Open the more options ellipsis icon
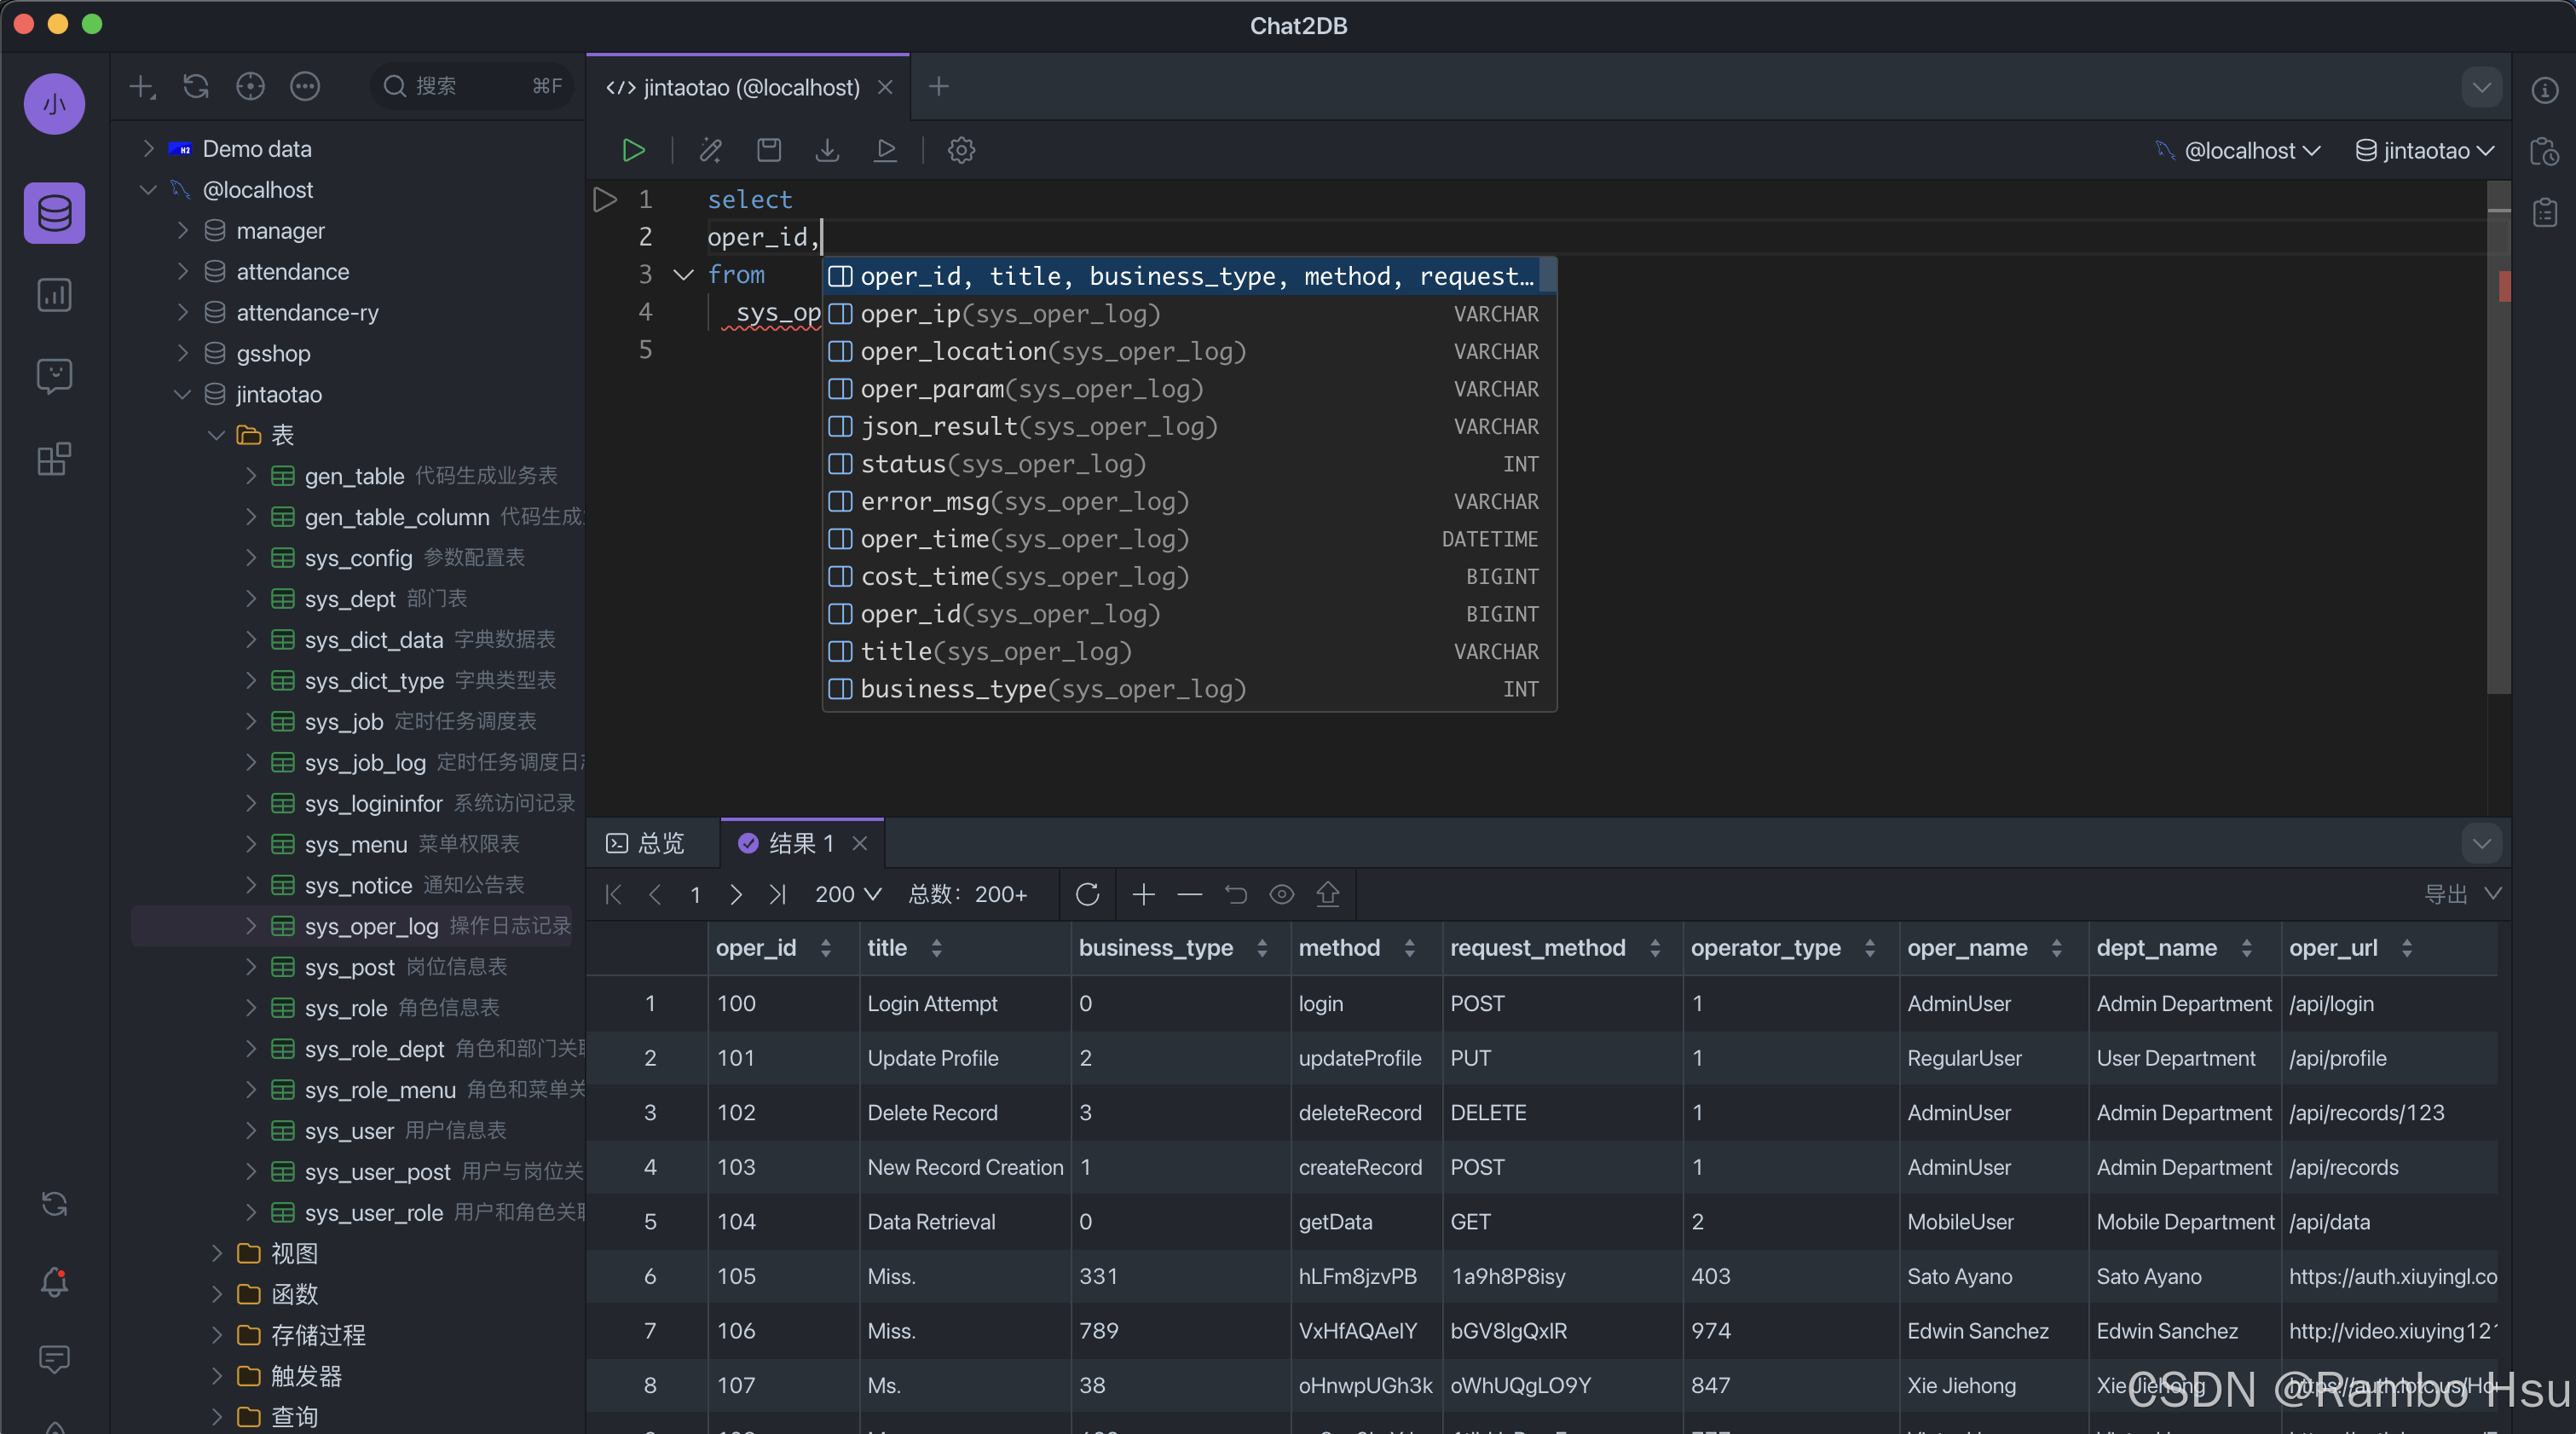Screen dimensions: 2576x1434 tap(305, 87)
